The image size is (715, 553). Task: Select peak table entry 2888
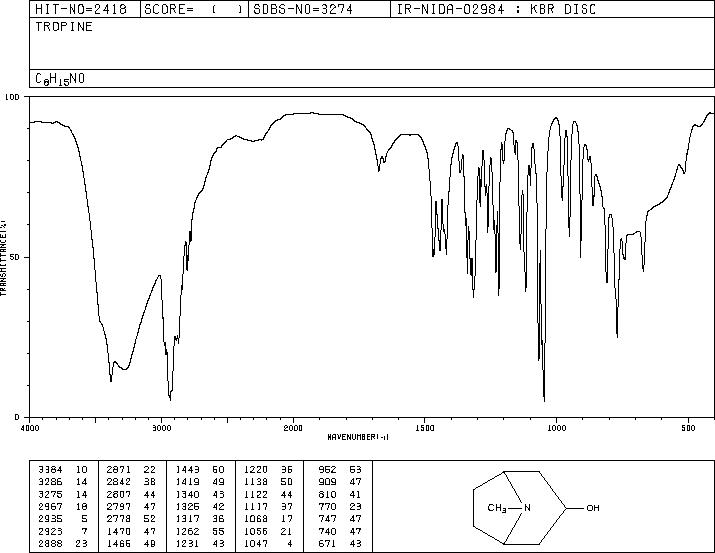[x=62, y=543]
